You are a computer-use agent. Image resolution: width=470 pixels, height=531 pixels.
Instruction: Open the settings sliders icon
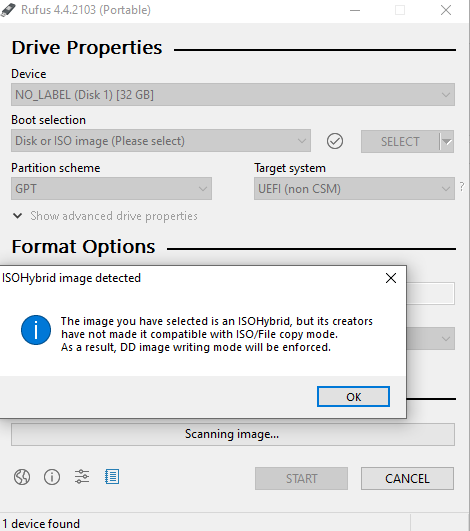pos(82,476)
